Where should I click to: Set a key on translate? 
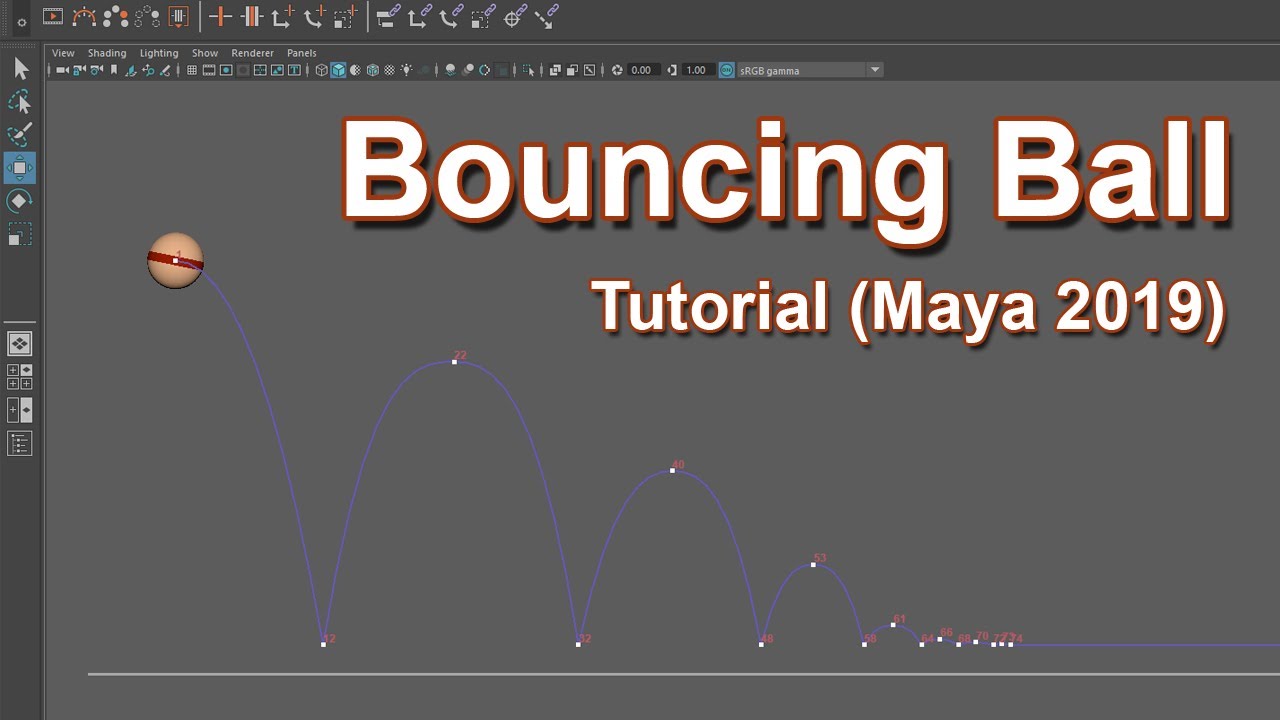[283, 16]
